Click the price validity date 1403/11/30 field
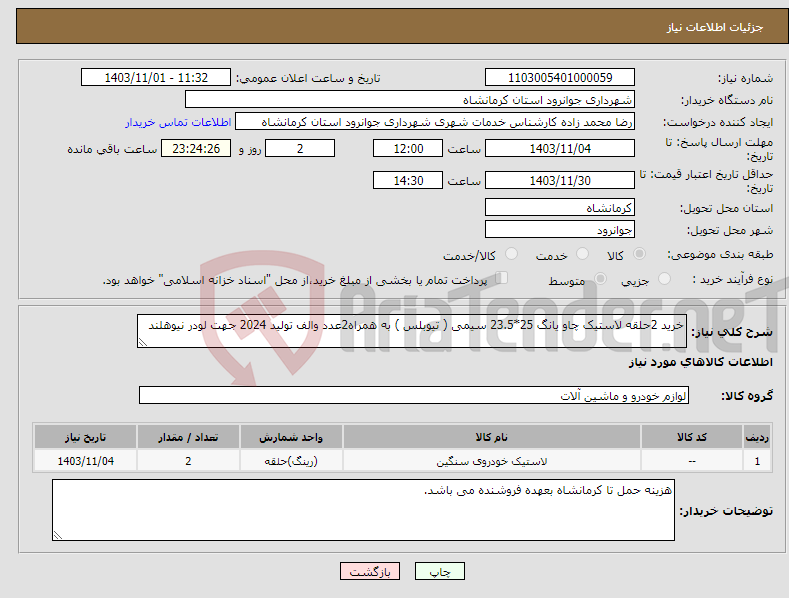Screen dimensions: 789x598 point(560,180)
